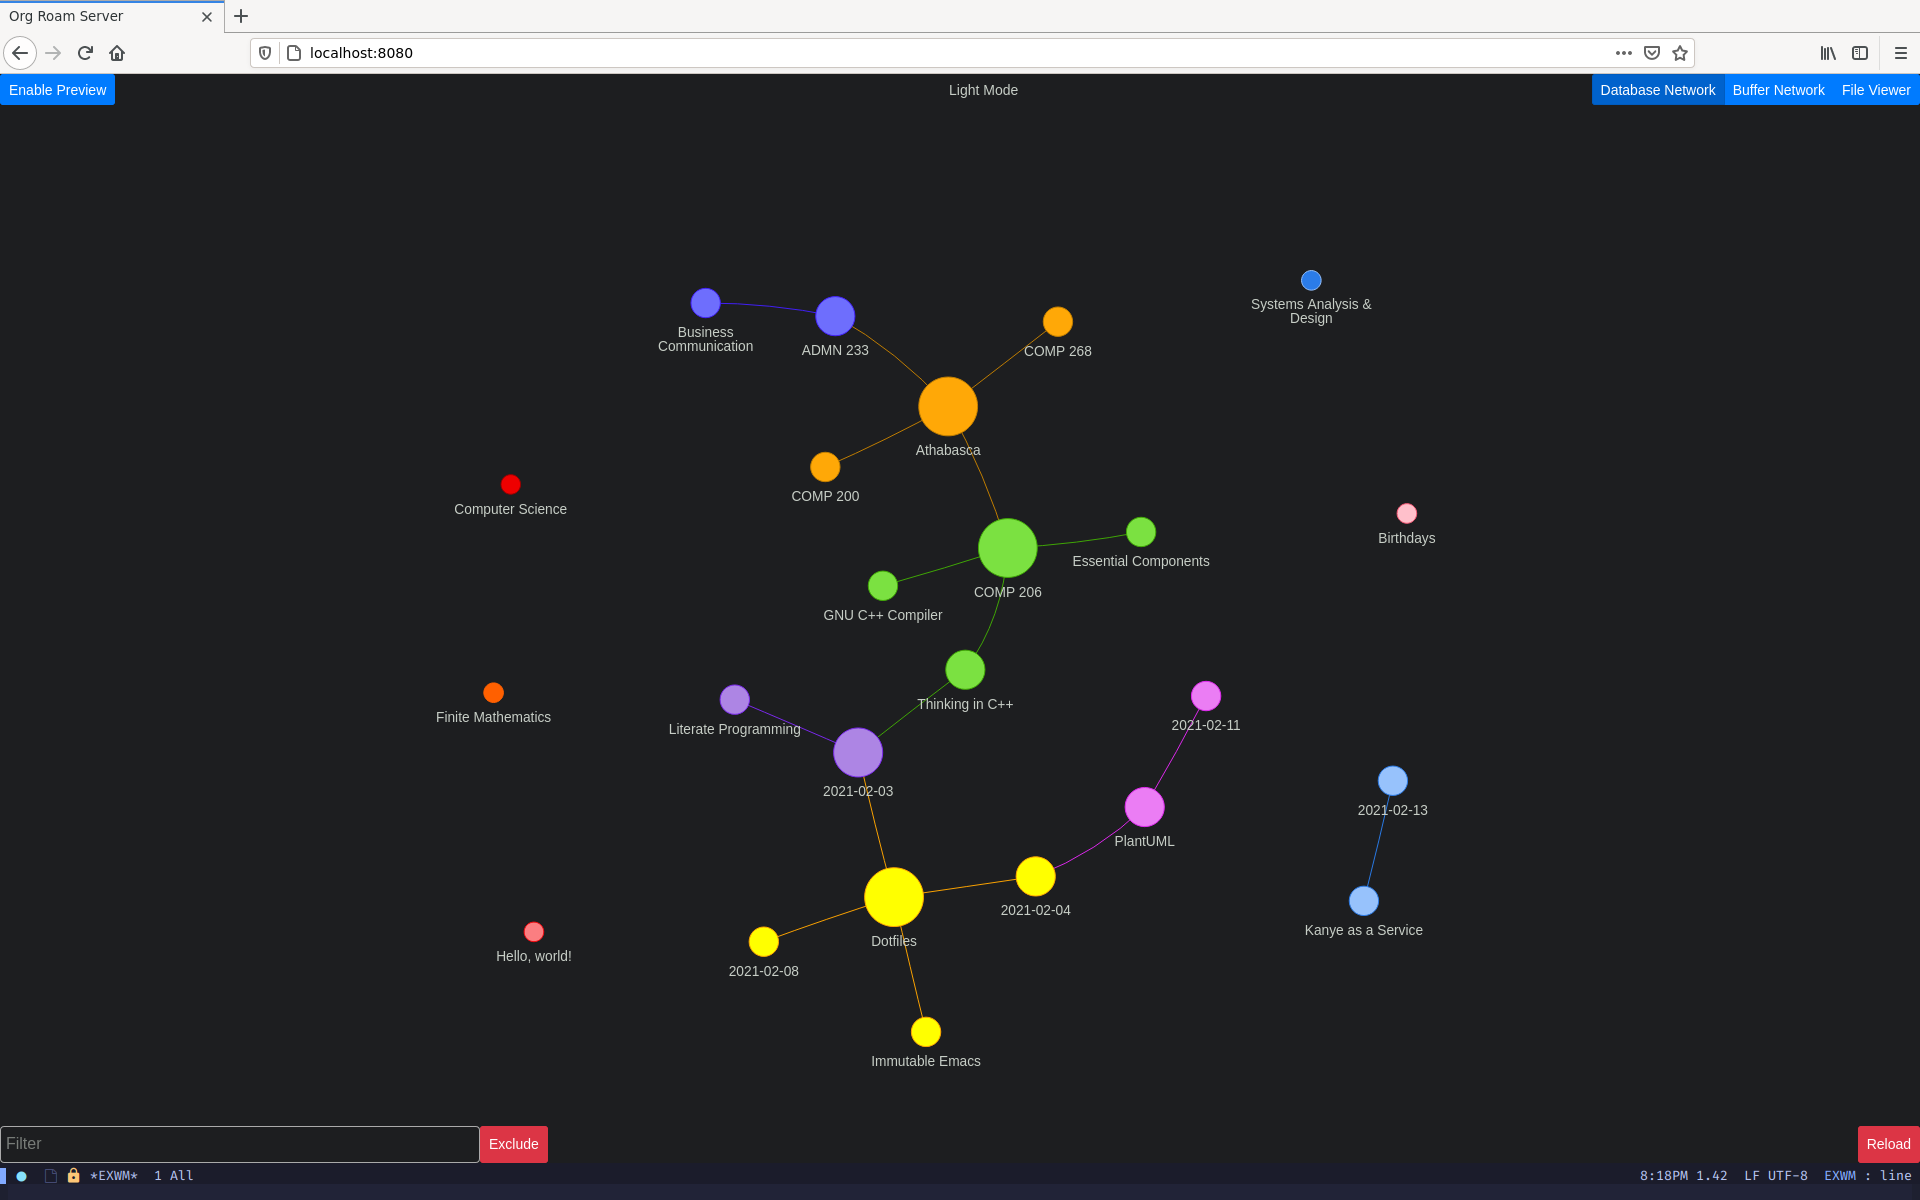Select the Immutable Emacs node

tap(925, 1031)
